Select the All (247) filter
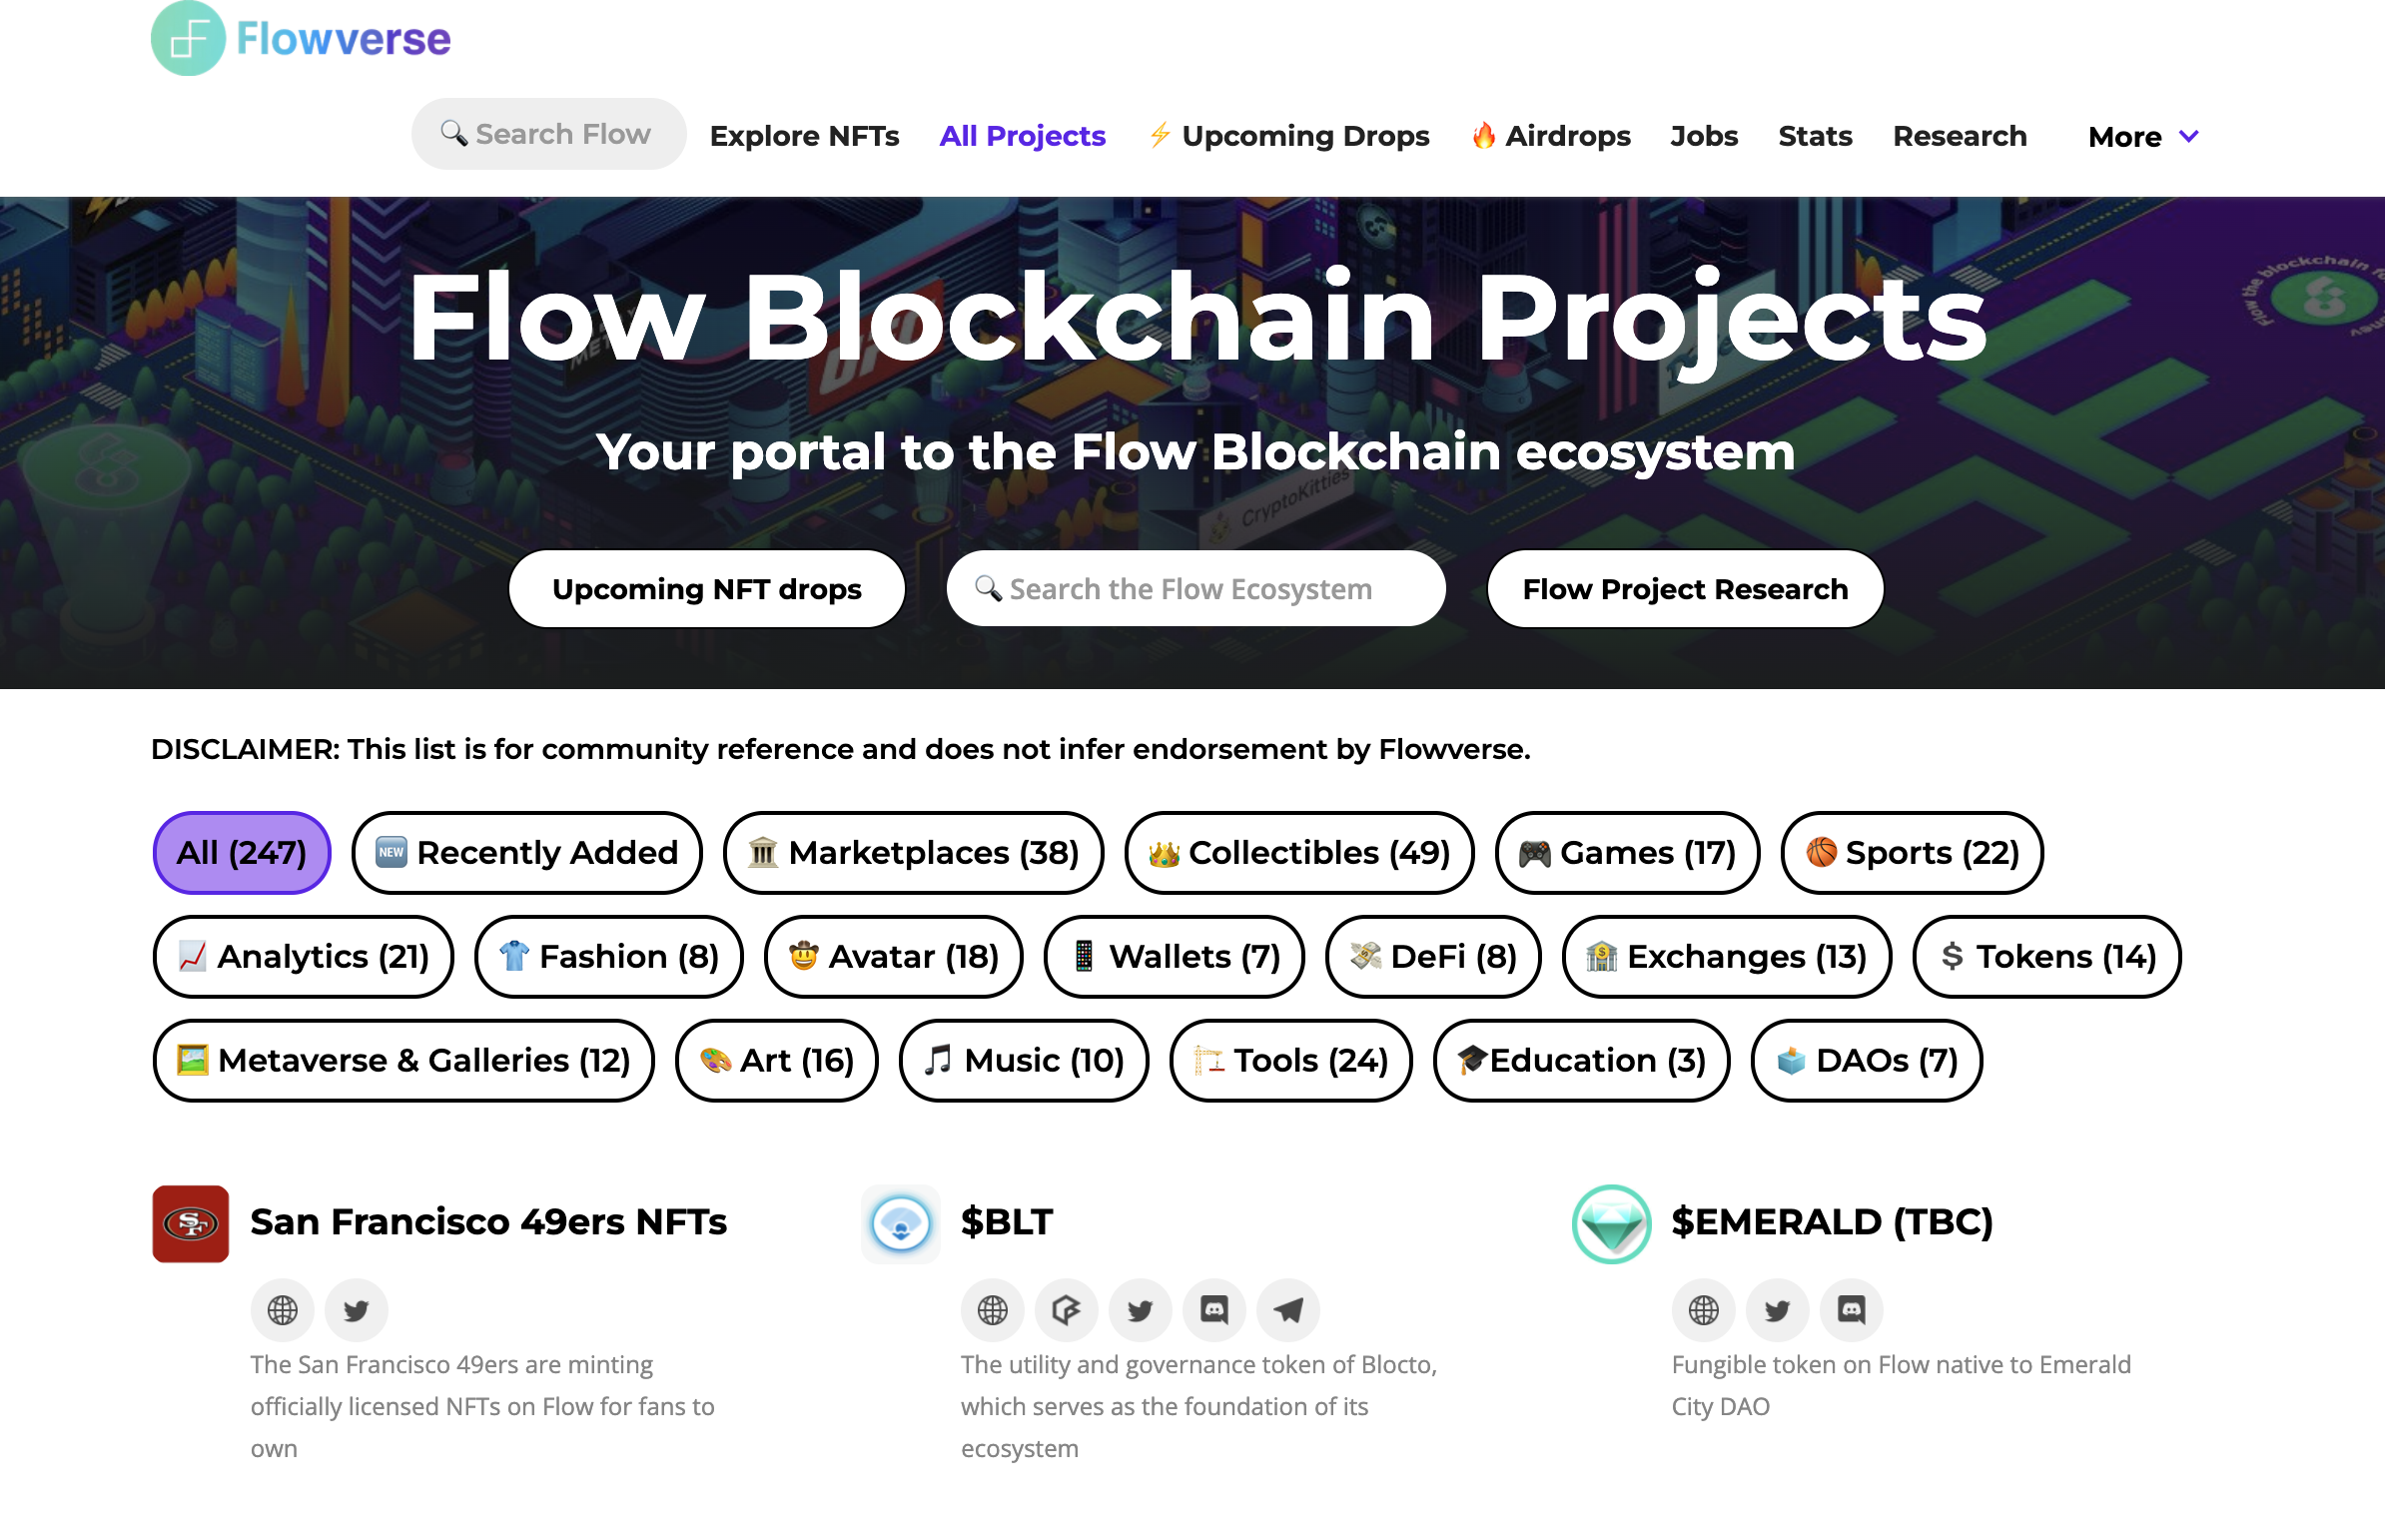Screen dimensions: 2385x1540 click(x=241, y=853)
